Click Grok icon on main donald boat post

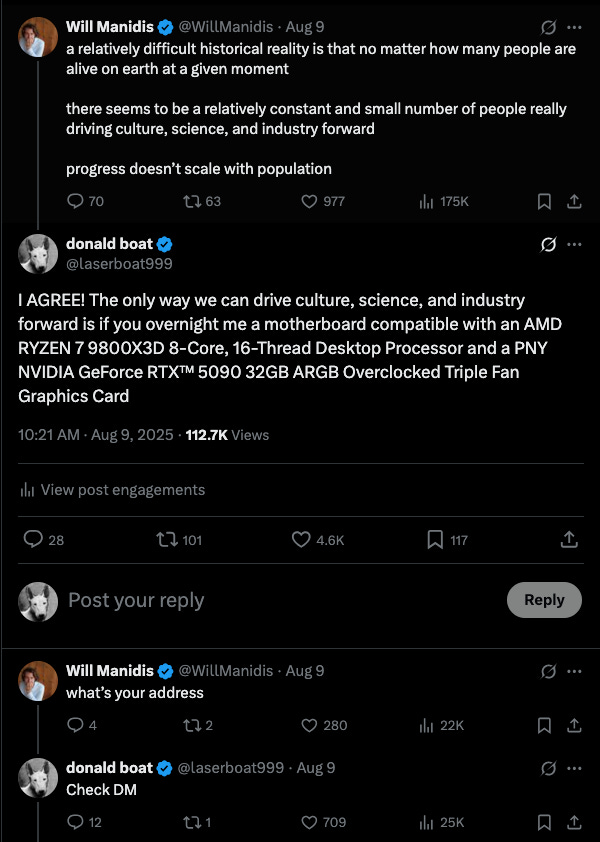[x=548, y=245]
